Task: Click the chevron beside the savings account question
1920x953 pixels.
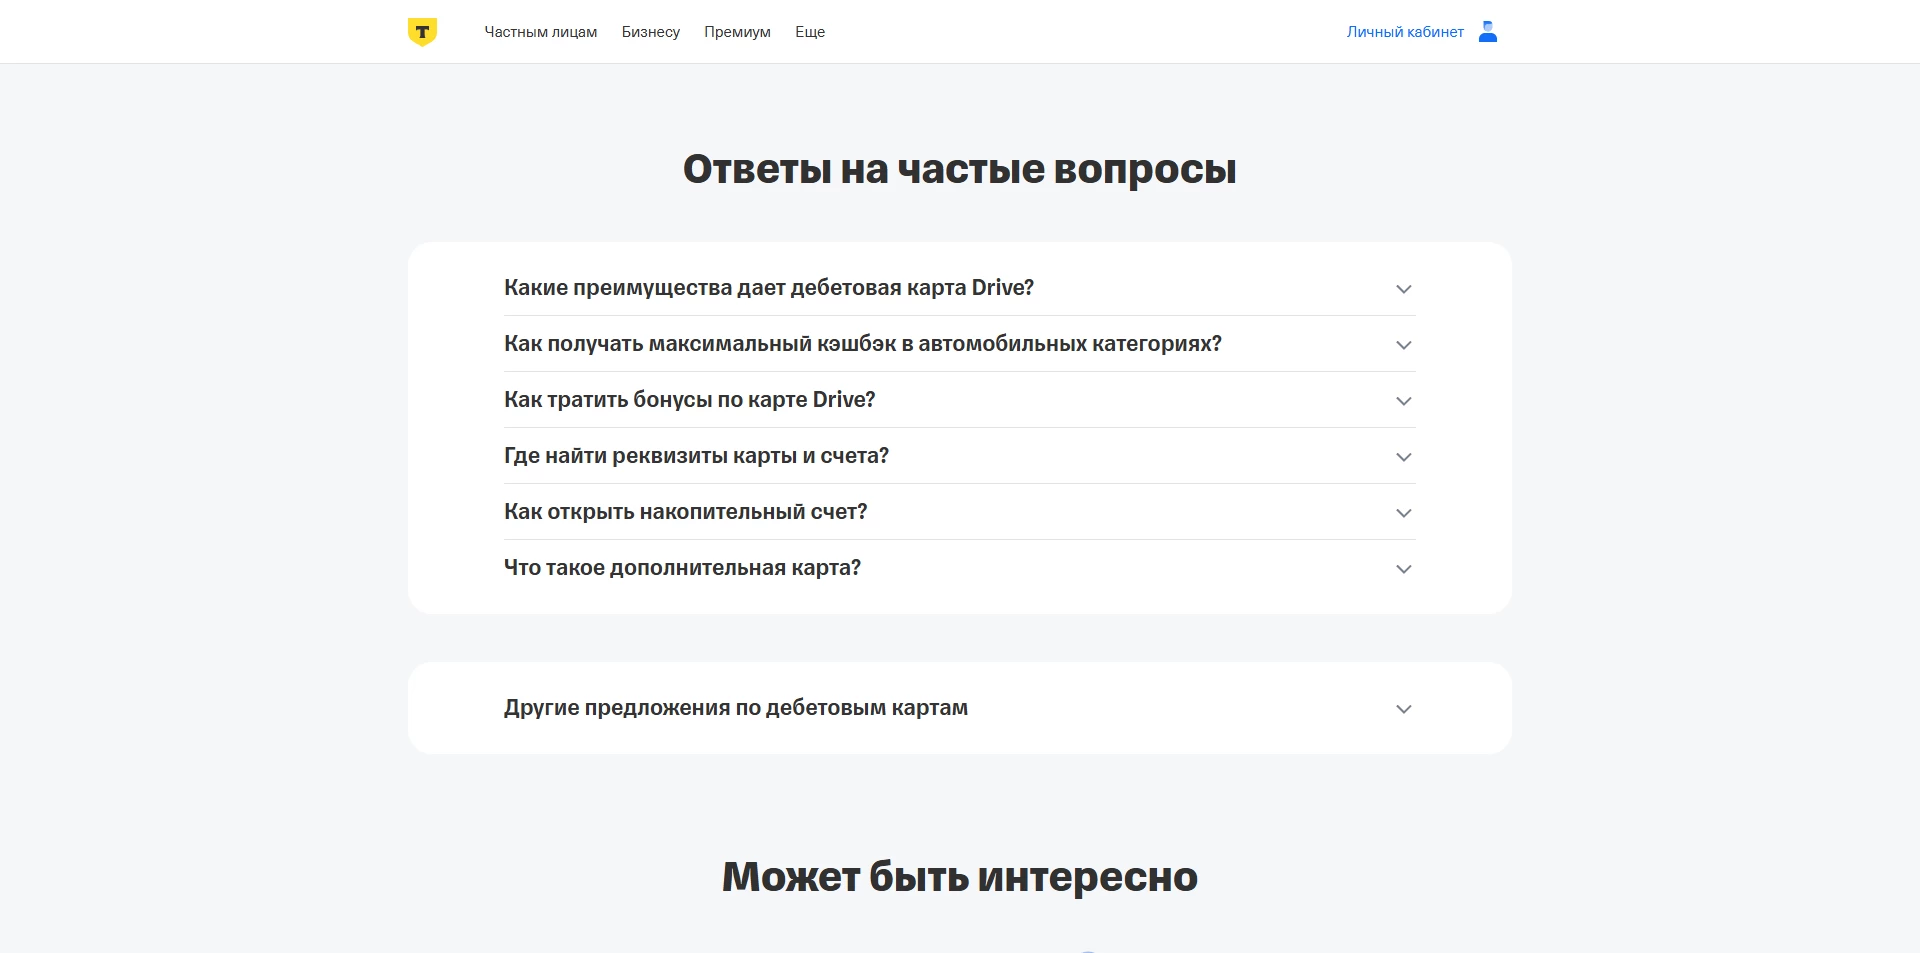Action: [1404, 513]
